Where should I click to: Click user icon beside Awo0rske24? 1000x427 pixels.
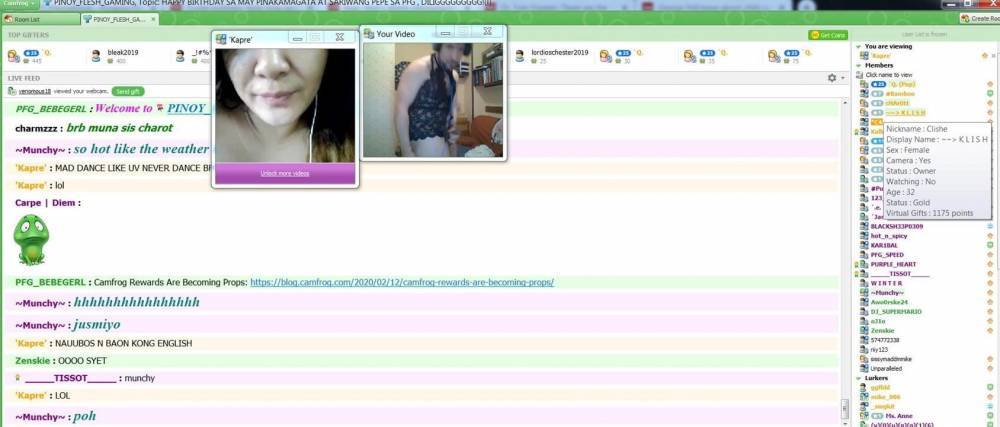point(864,302)
